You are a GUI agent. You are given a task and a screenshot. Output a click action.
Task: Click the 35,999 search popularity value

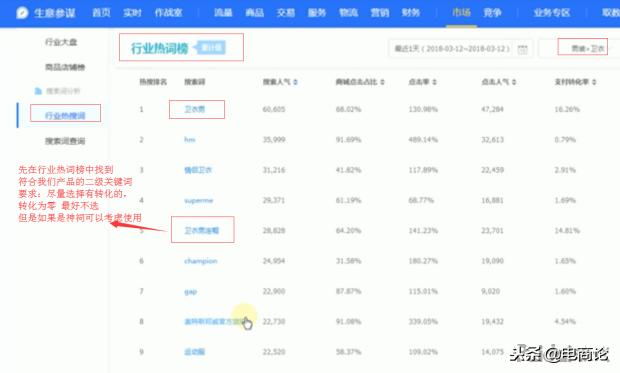coord(274,140)
